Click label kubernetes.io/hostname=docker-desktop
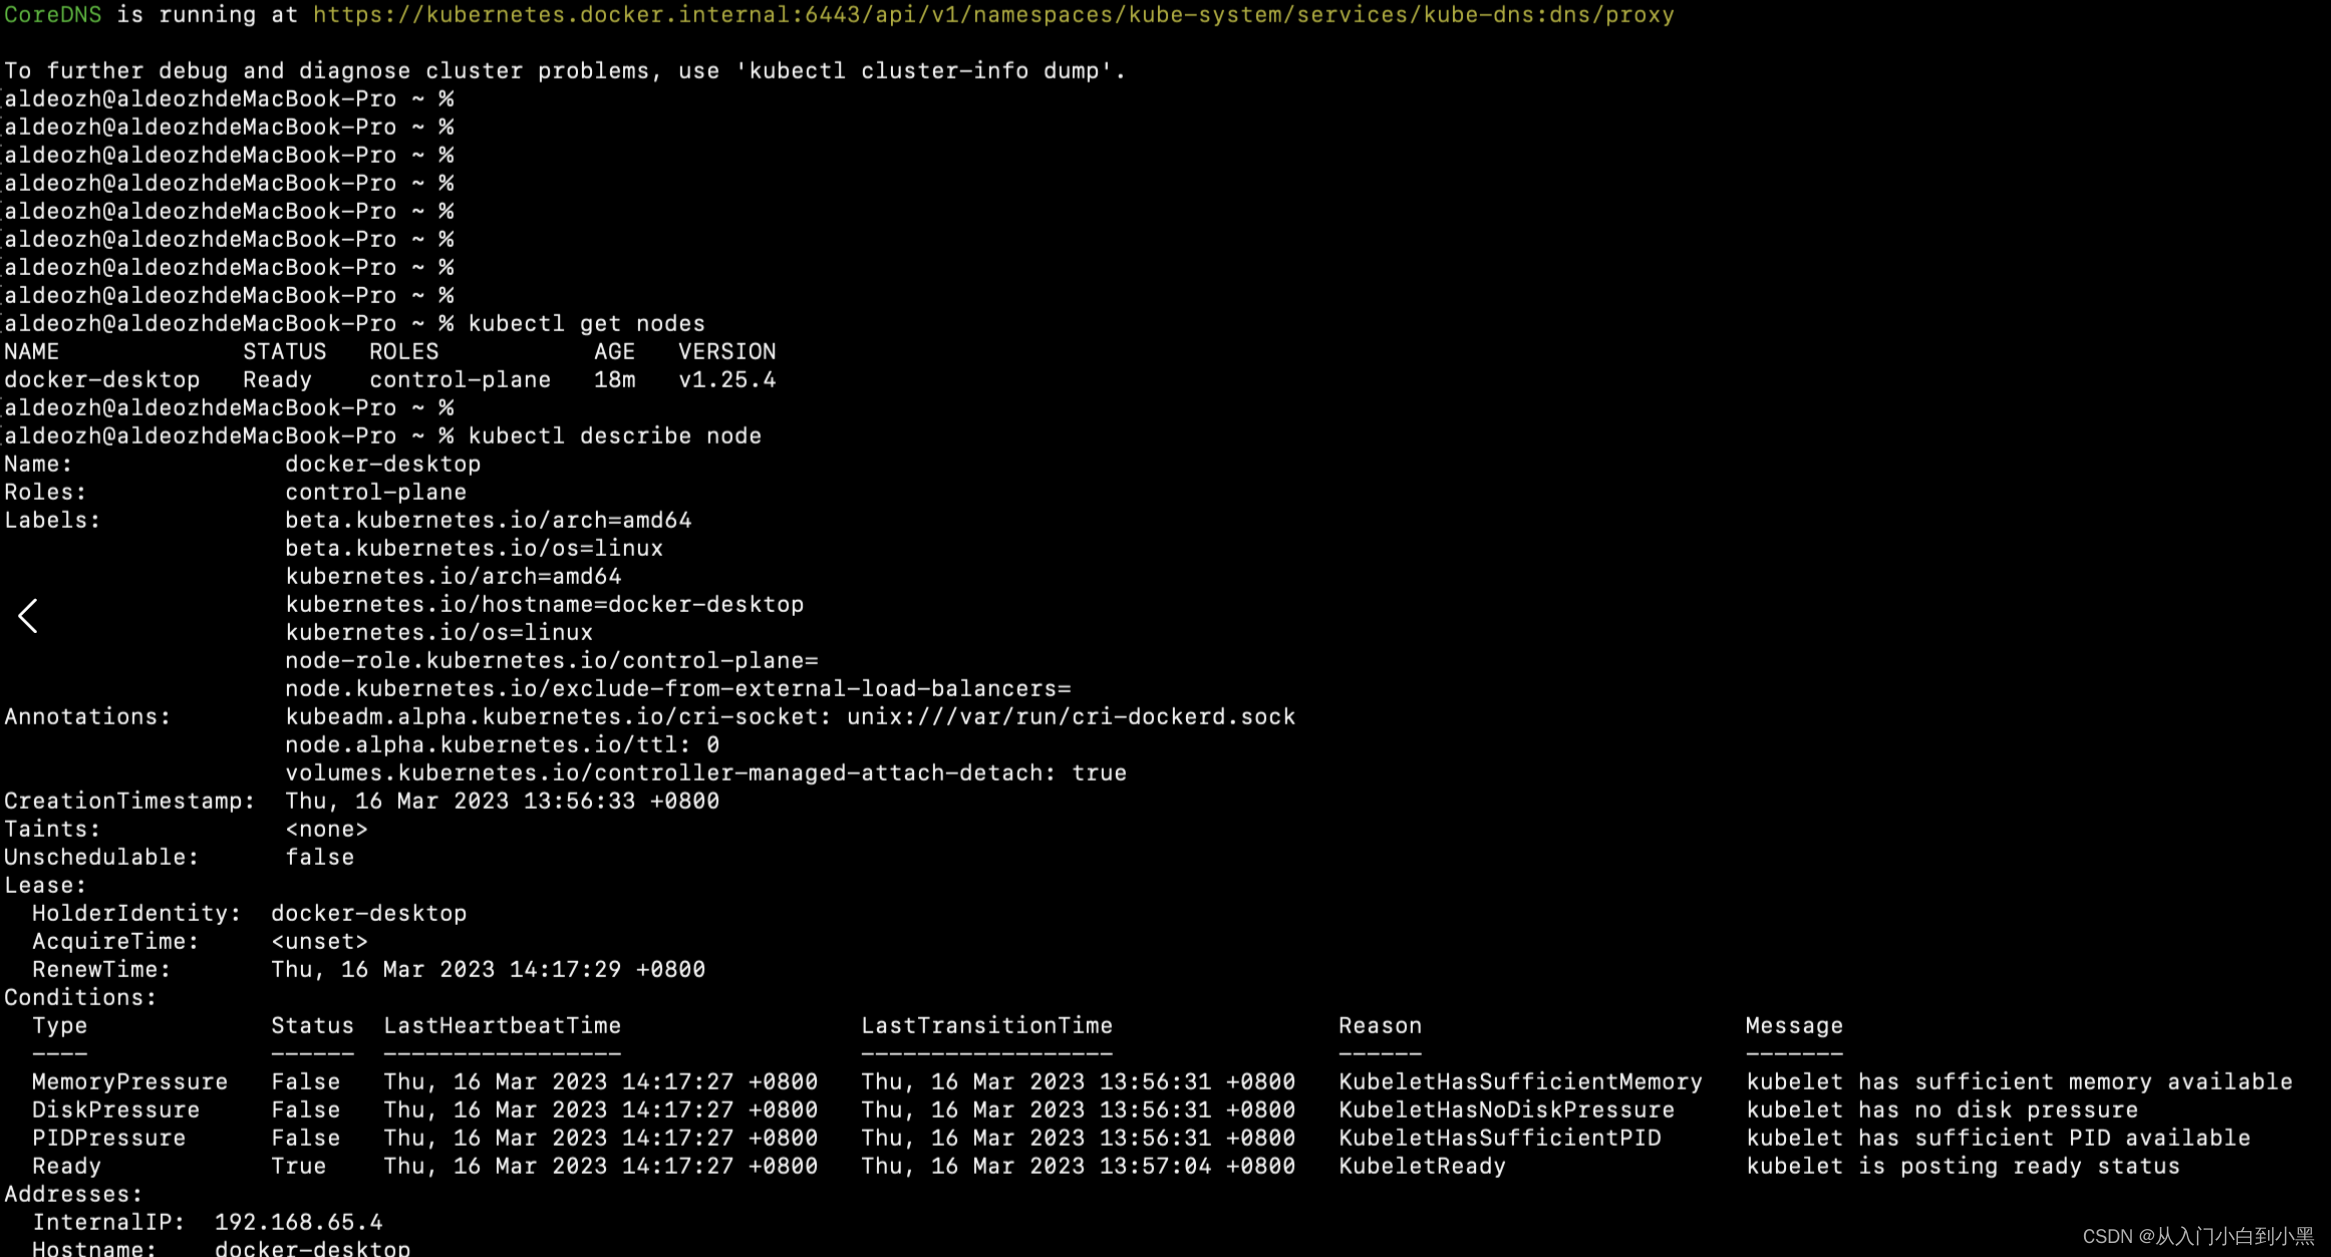The image size is (2331, 1257). pos(544,604)
